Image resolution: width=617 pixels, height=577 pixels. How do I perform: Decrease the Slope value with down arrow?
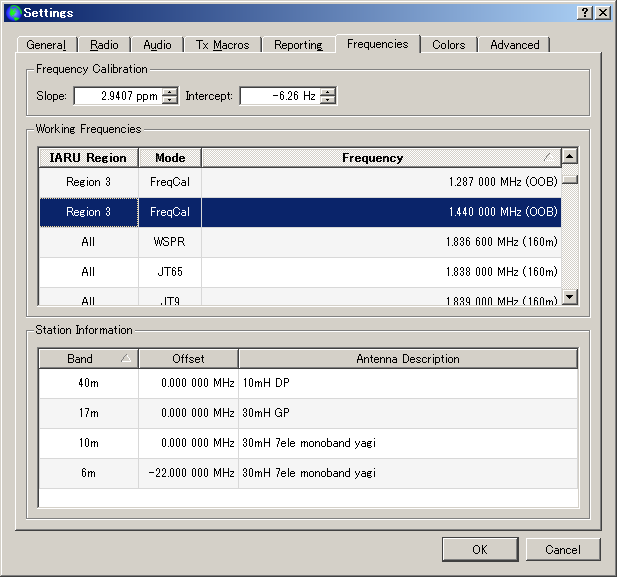coord(170,100)
